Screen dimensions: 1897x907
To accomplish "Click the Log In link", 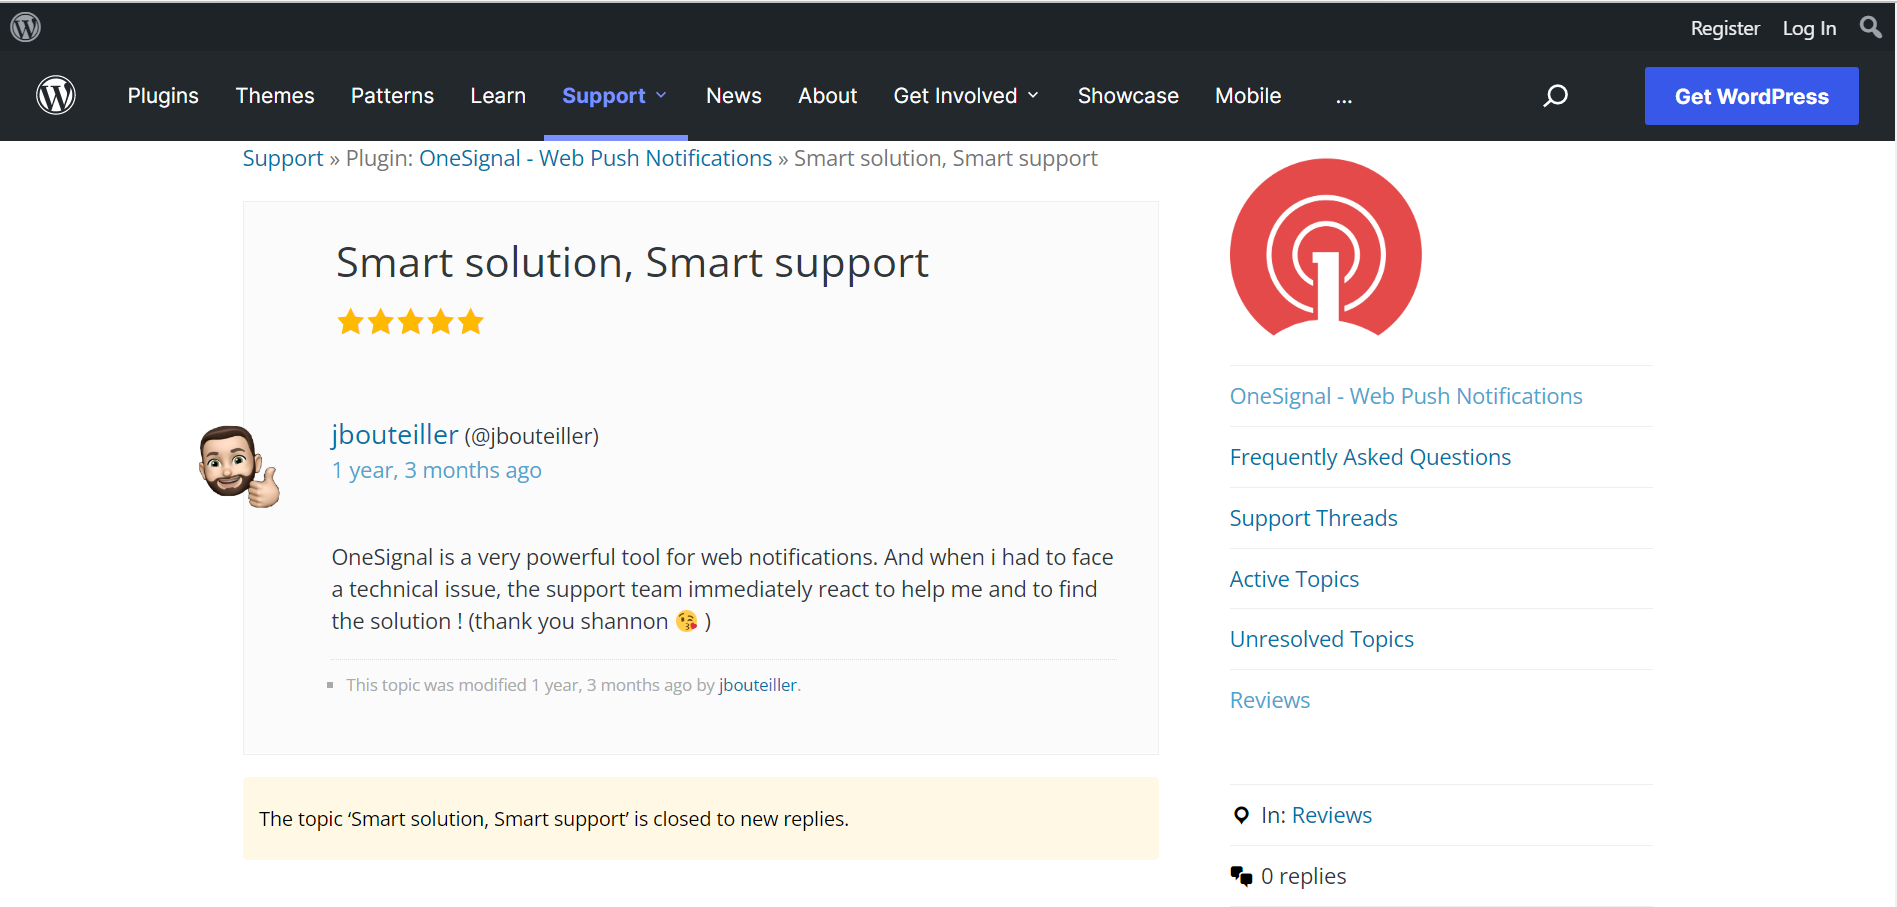I will click(x=1809, y=28).
